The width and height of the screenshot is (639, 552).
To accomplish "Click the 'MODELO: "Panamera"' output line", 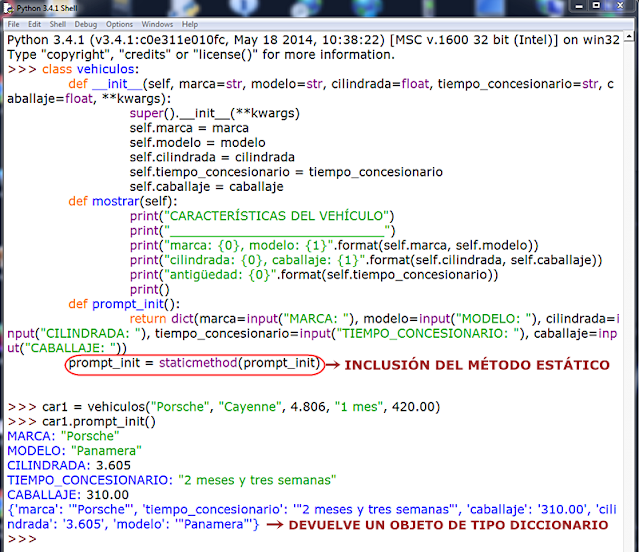I will tap(74, 451).
